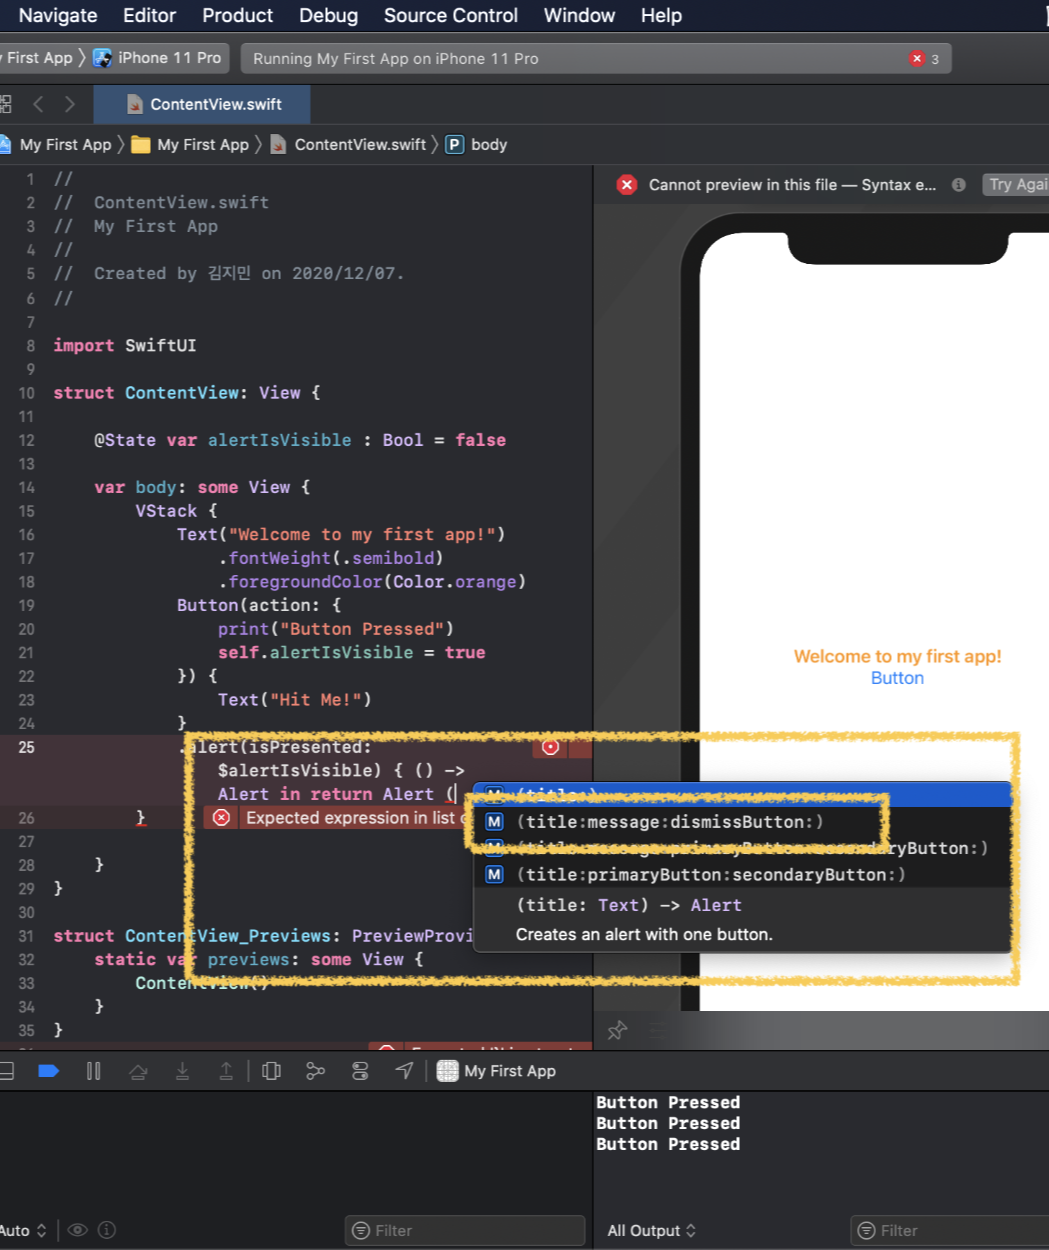The width and height of the screenshot is (1049, 1250).
Task: Pin the preview with the pin icon
Action: pos(617,1030)
